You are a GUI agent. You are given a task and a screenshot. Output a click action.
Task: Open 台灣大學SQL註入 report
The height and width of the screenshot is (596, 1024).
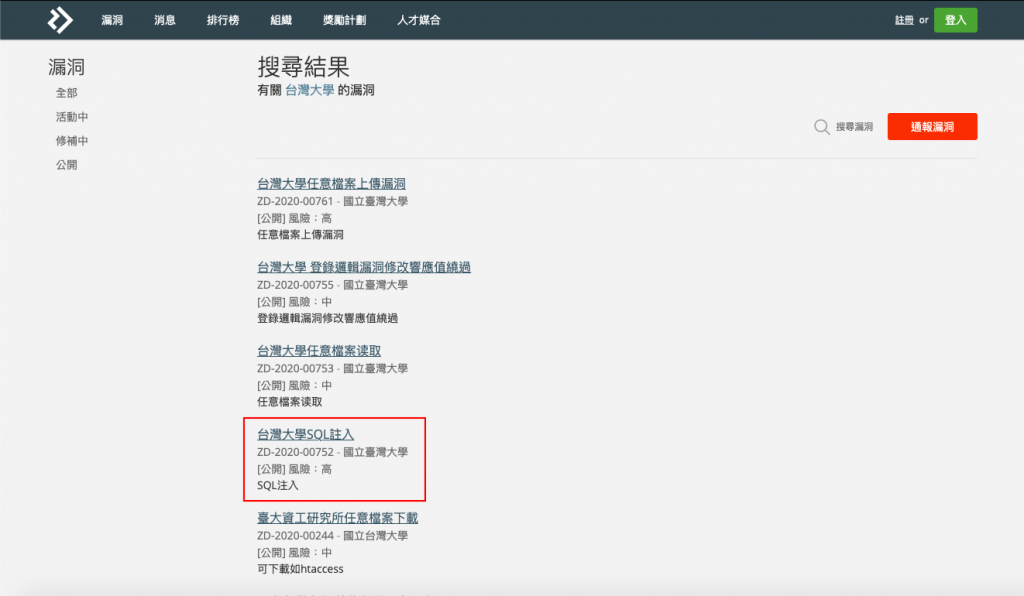[x=306, y=435]
